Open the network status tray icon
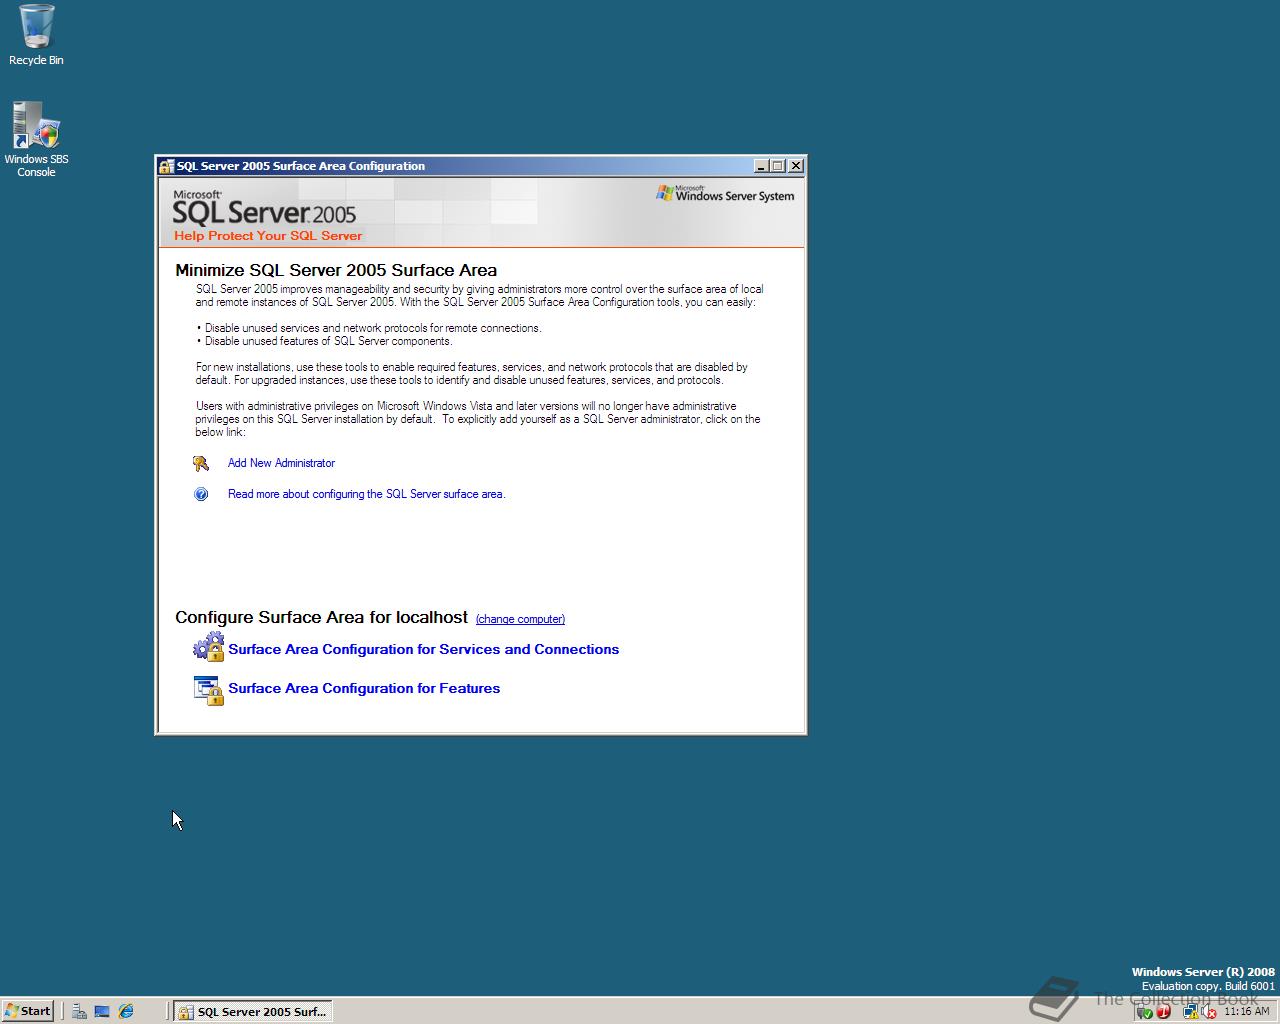The width and height of the screenshot is (1280, 1024). click(1191, 1012)
